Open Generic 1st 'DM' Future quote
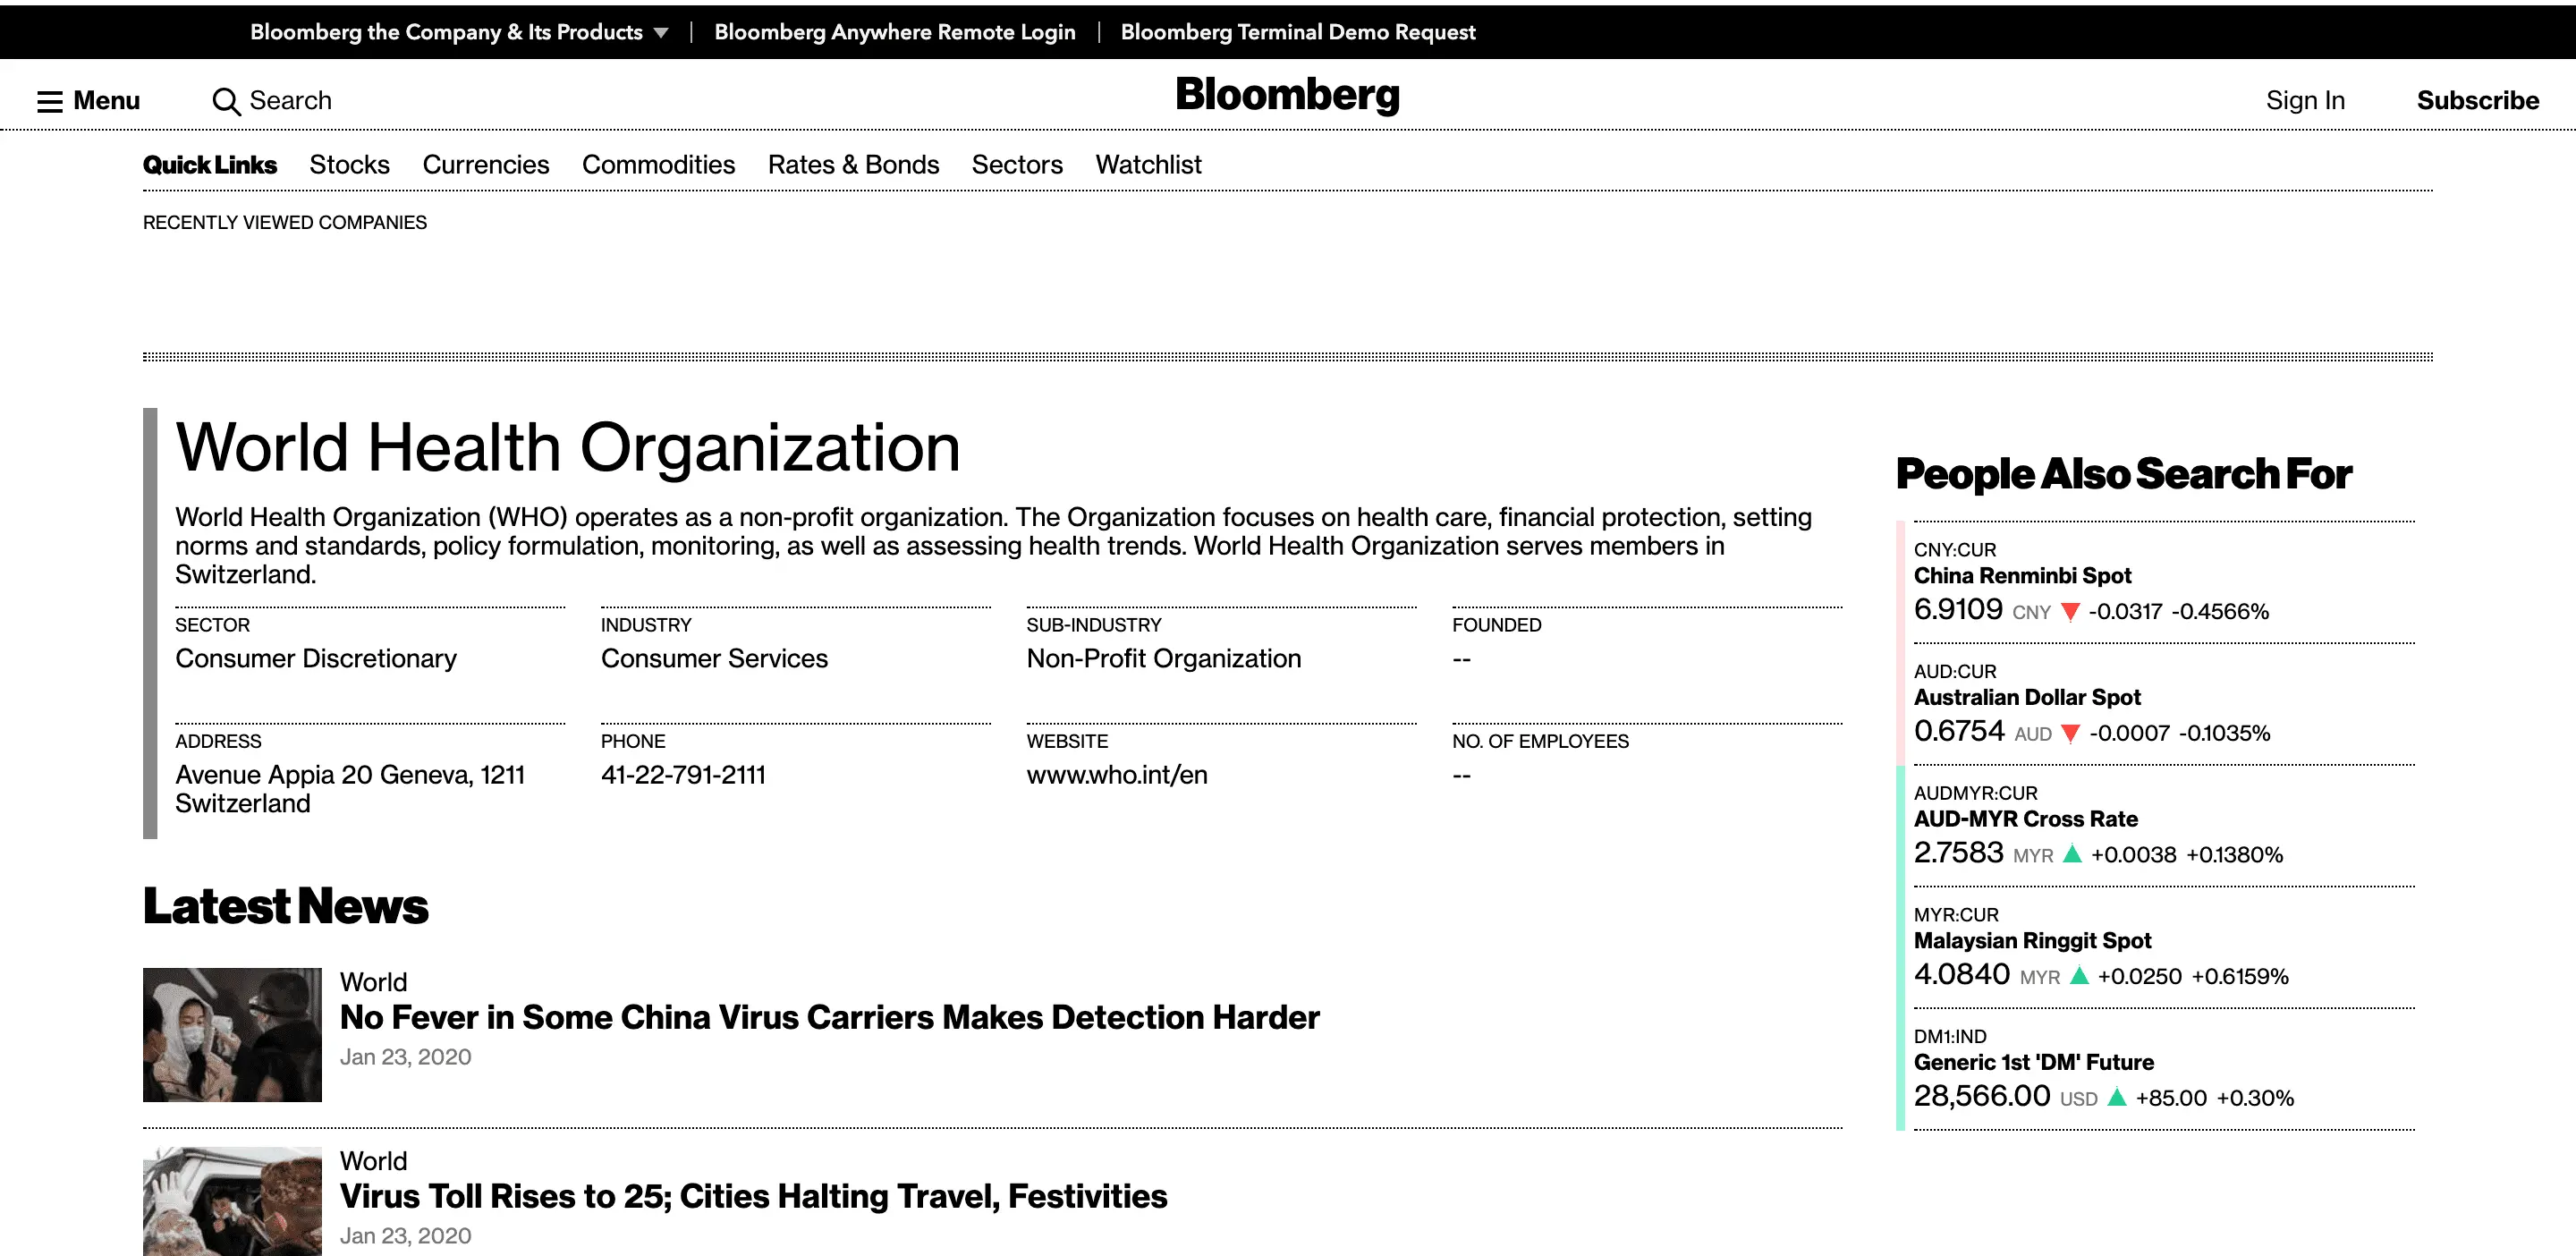The height and width of the screenshot is (1256, 2576). pos(2033,1062)
